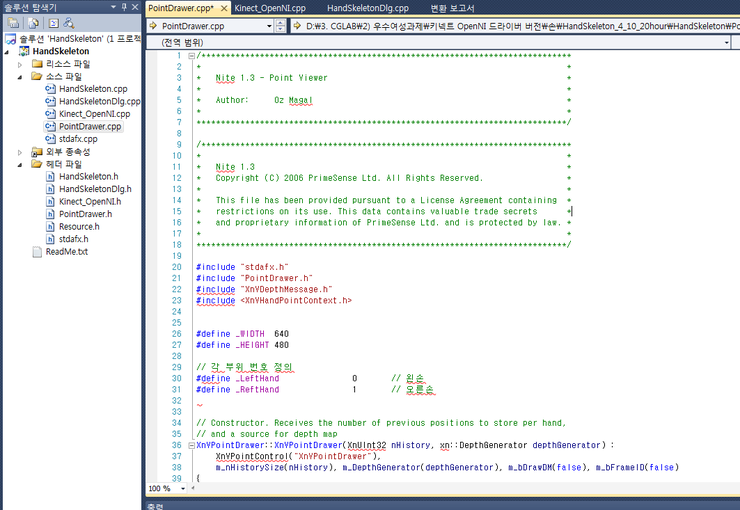Click the #include "XnVDepthMessage.h" line
This screenshot has width=740, height=510.
pos(264,289)
